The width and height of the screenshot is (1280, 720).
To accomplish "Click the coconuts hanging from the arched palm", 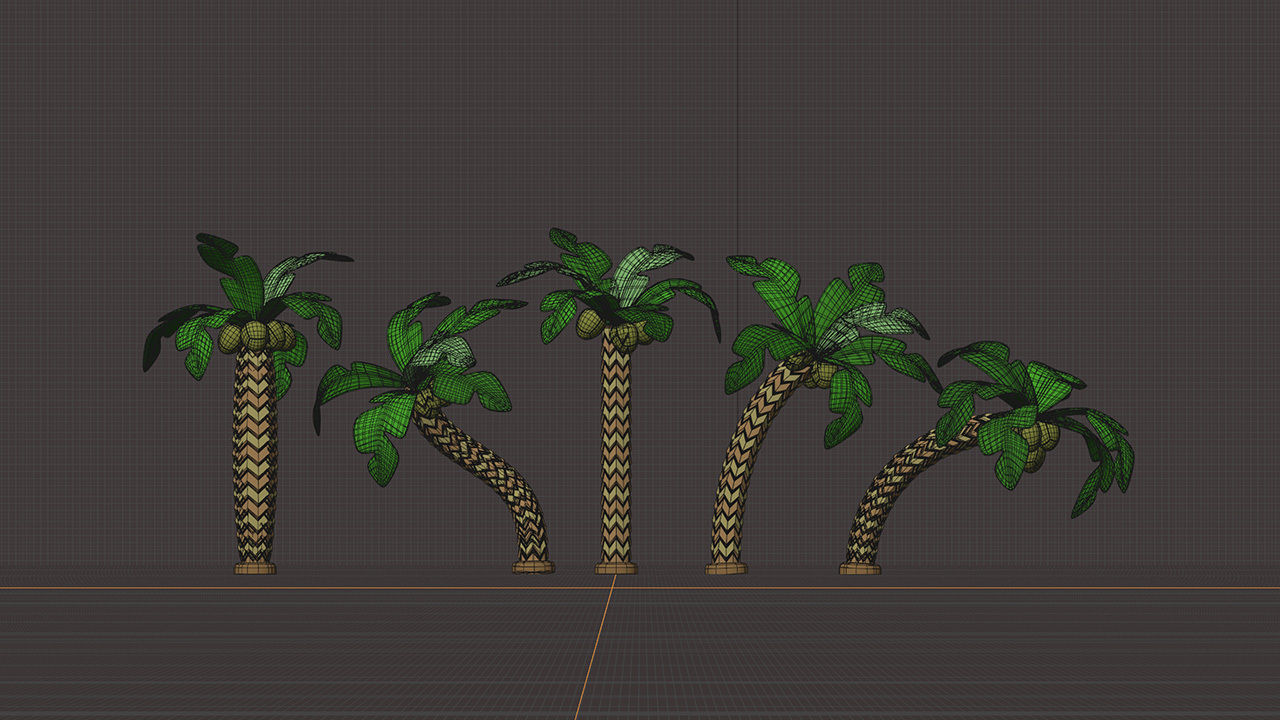I will (1040, 446).
